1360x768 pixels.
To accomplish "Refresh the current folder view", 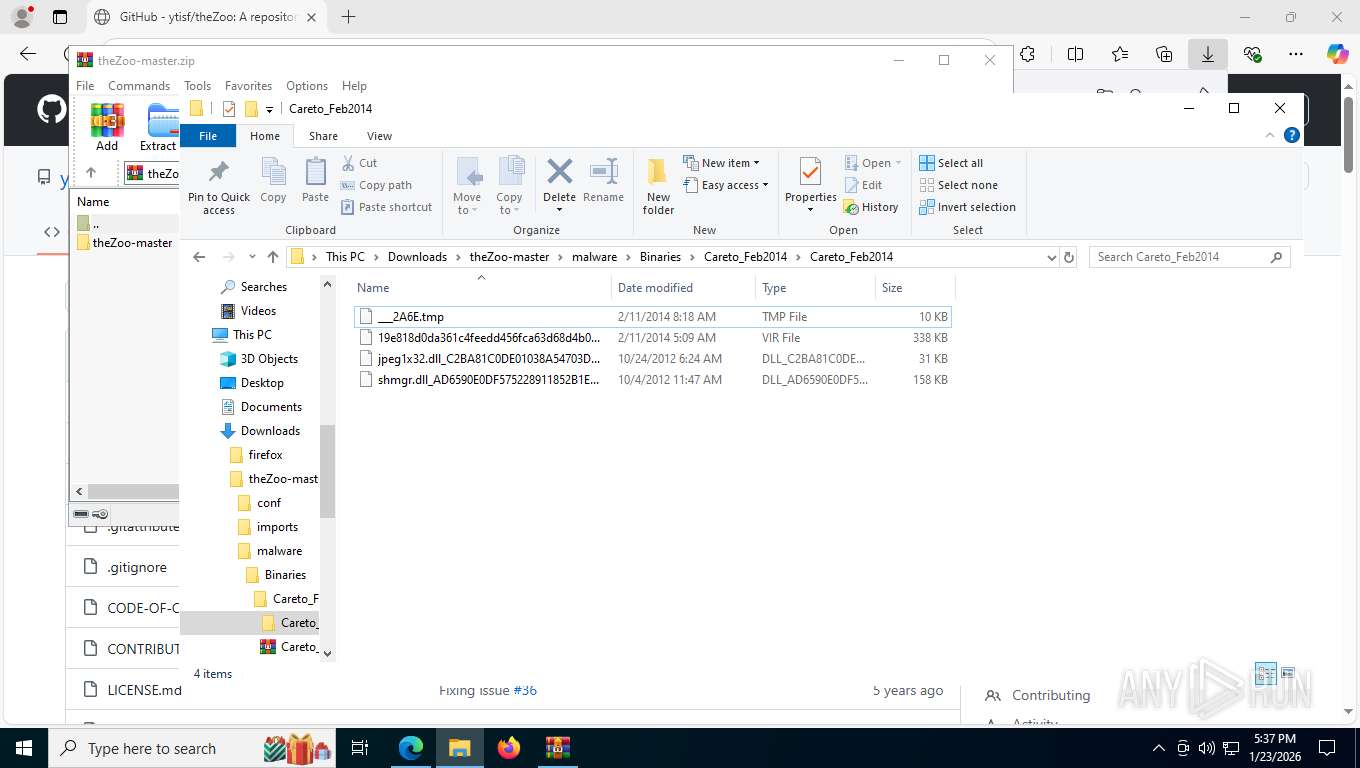I will tap(1069, 257).
